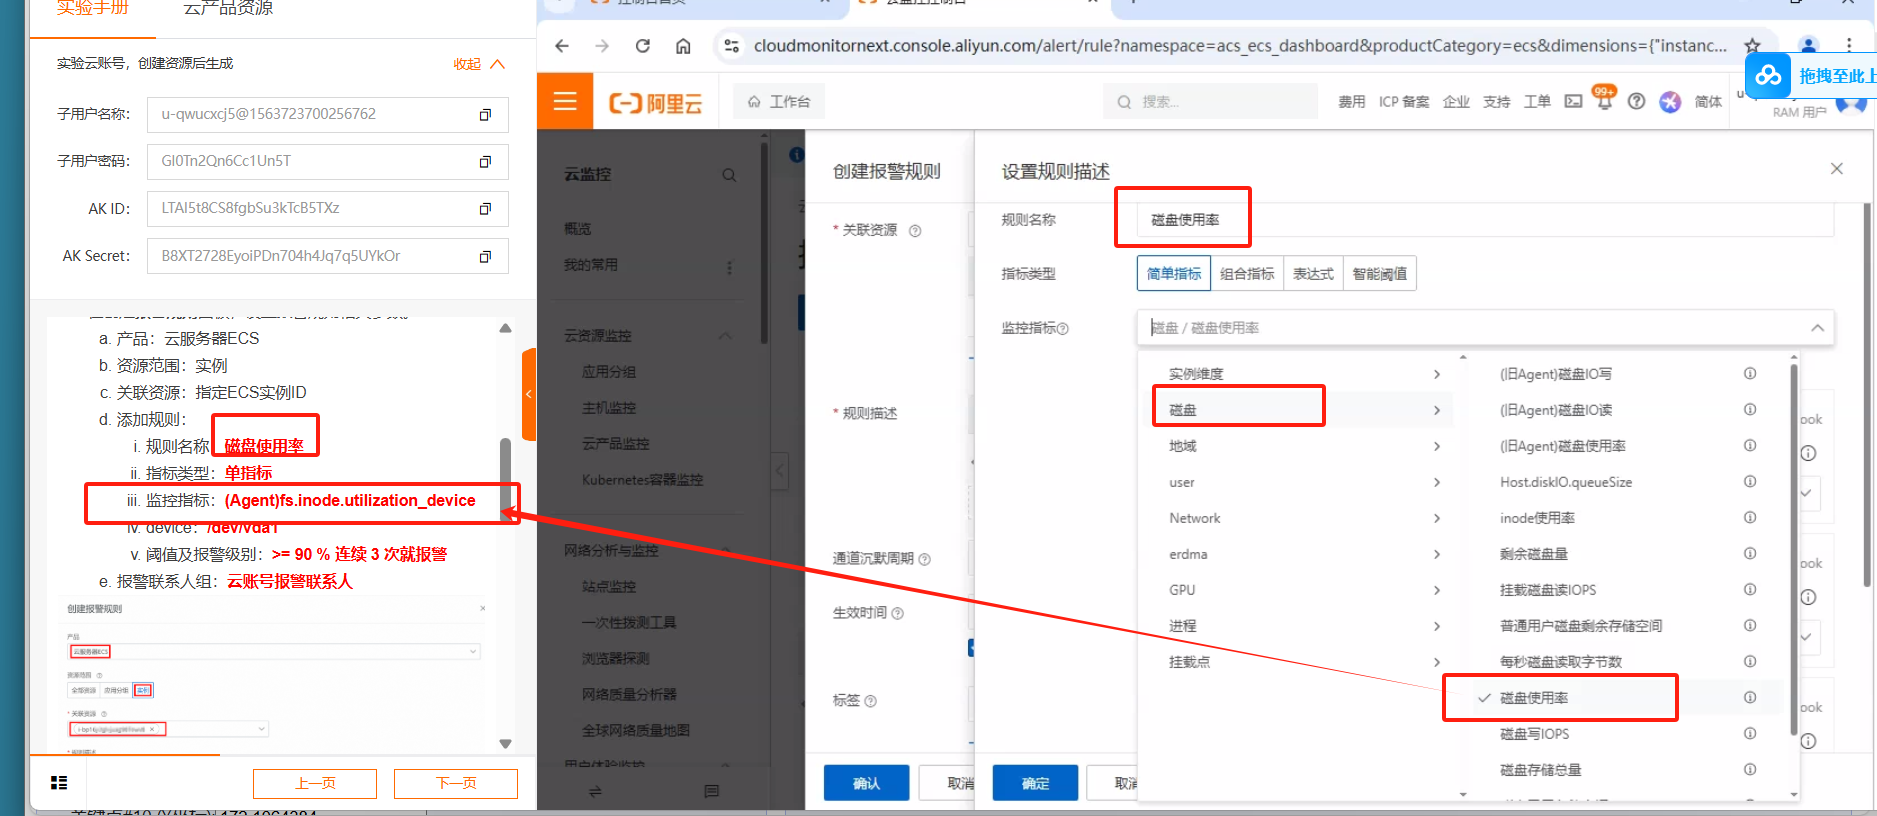Select 智能阈值 metric type

click(x=1380, y=274)
